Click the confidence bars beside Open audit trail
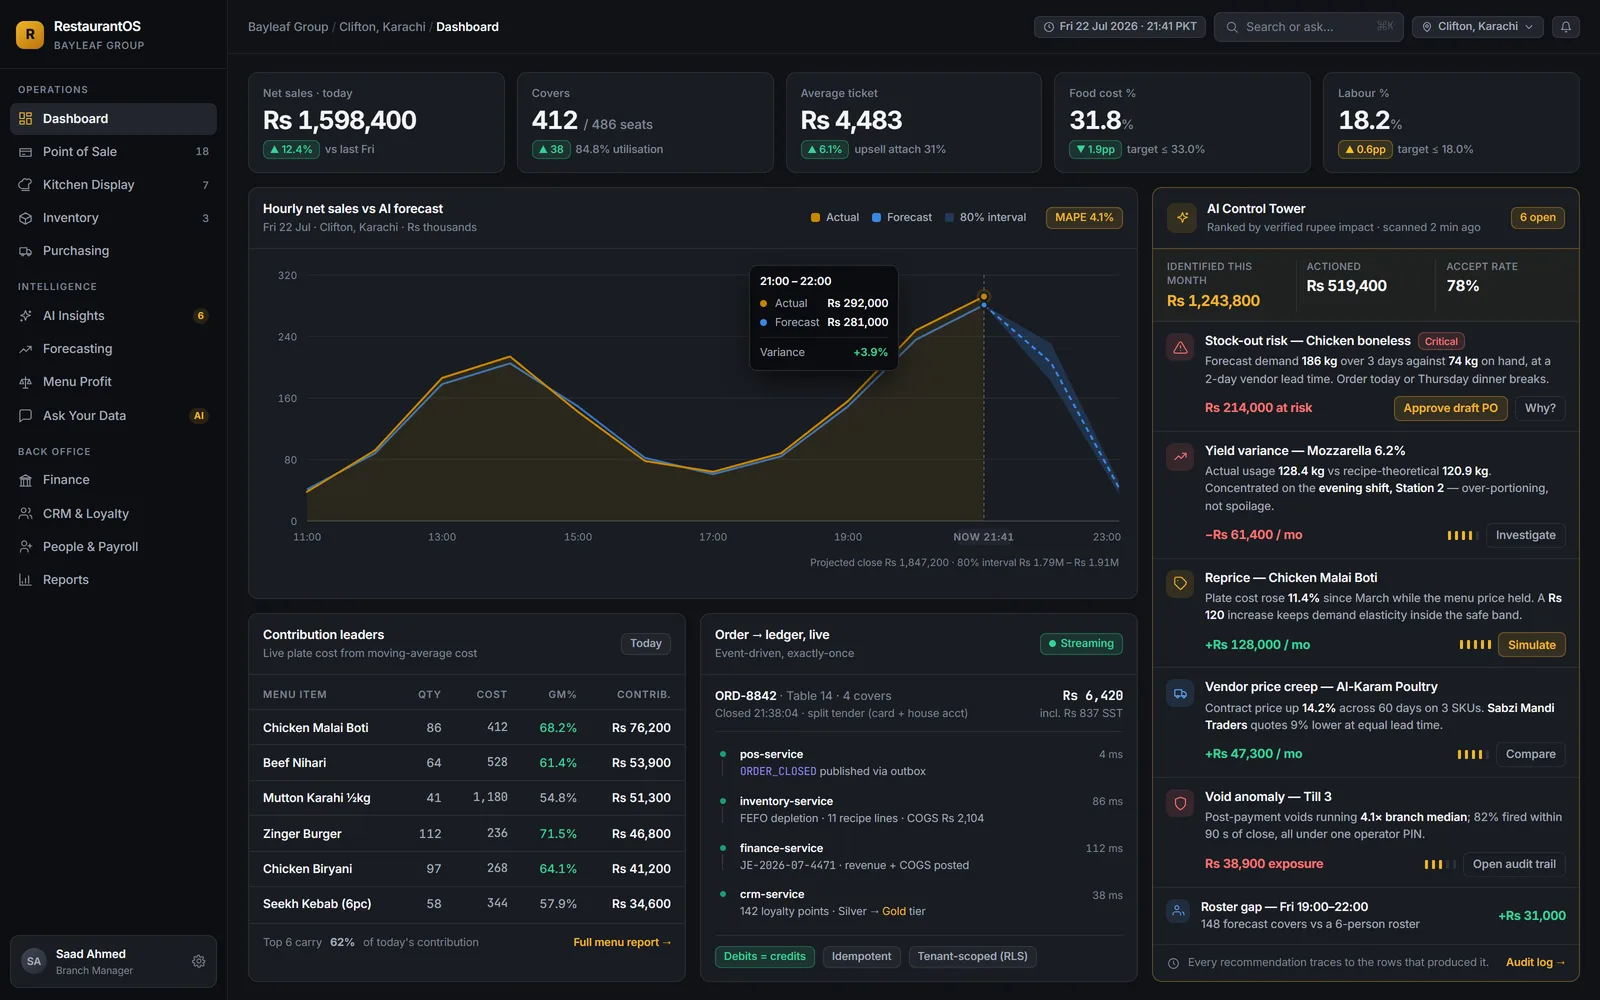The height and width of the screenshot is (1000, 1600). tap(1440, 865)
